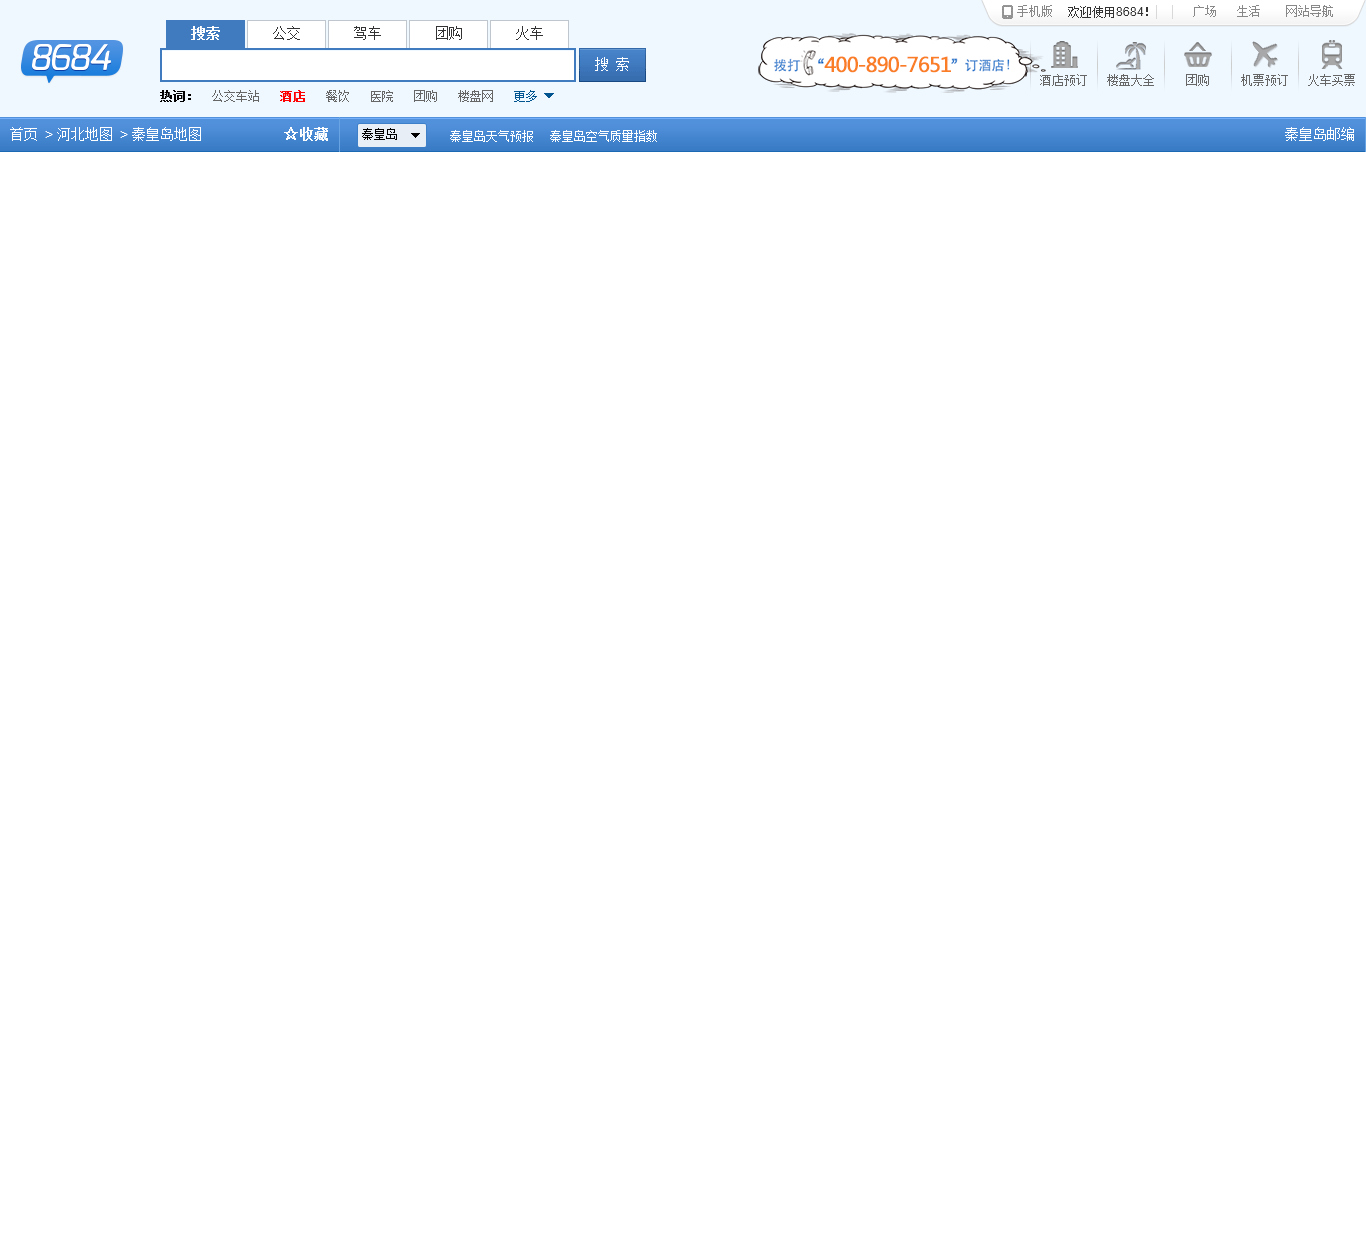Click the 8684 logo
1366x1242 pixels.
[x=72, y=60]
